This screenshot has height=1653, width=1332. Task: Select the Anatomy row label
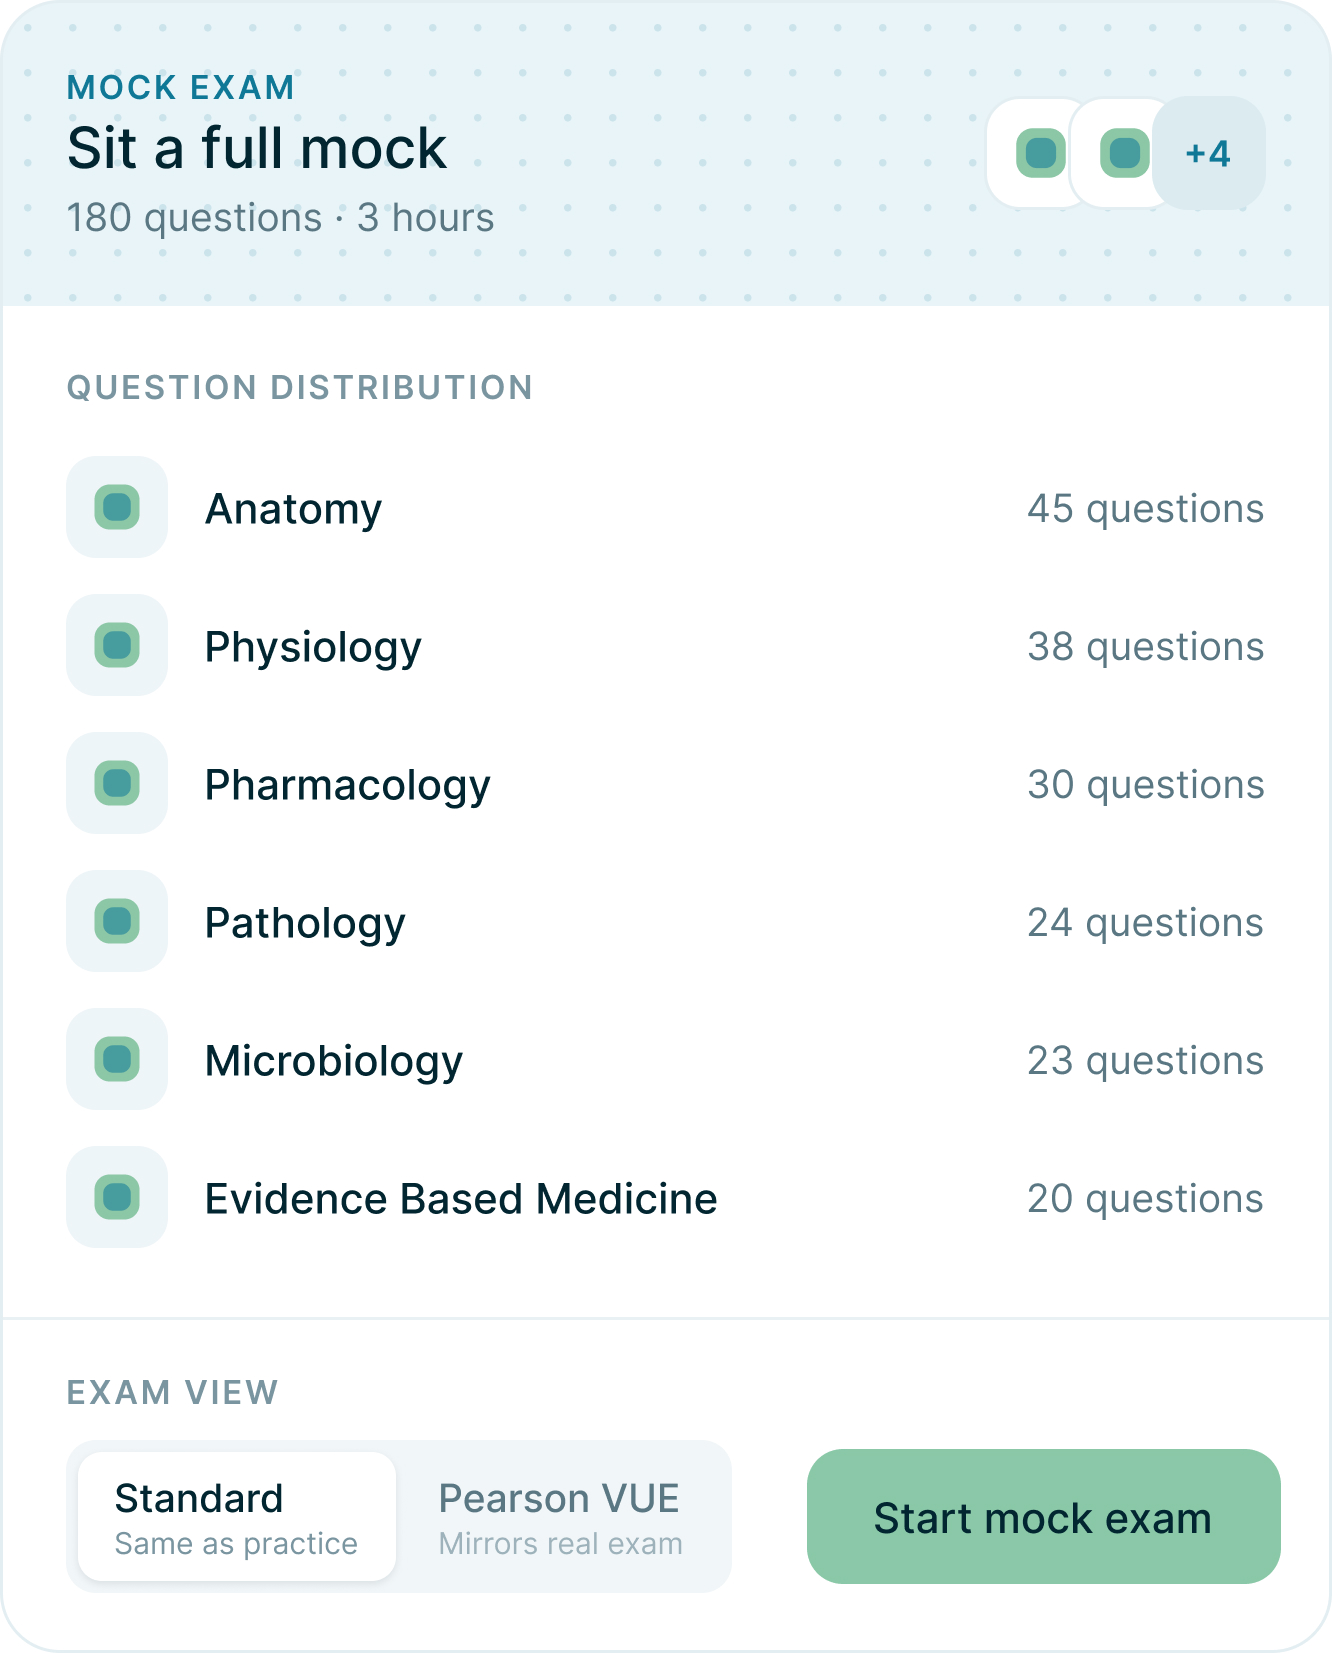(x=293, y=509)
